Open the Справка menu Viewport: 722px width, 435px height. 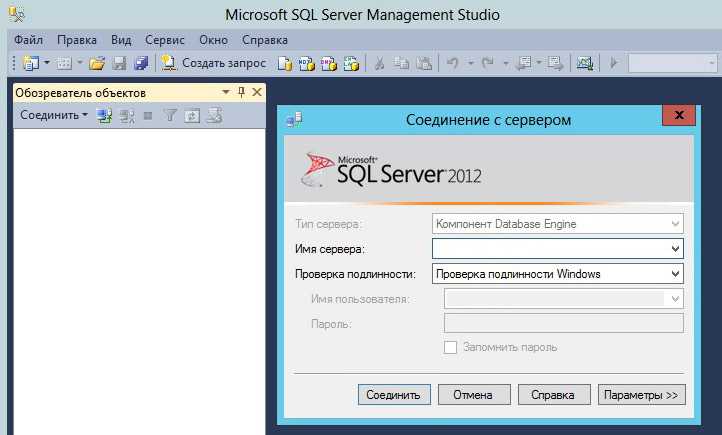click(x=265, y=40)
